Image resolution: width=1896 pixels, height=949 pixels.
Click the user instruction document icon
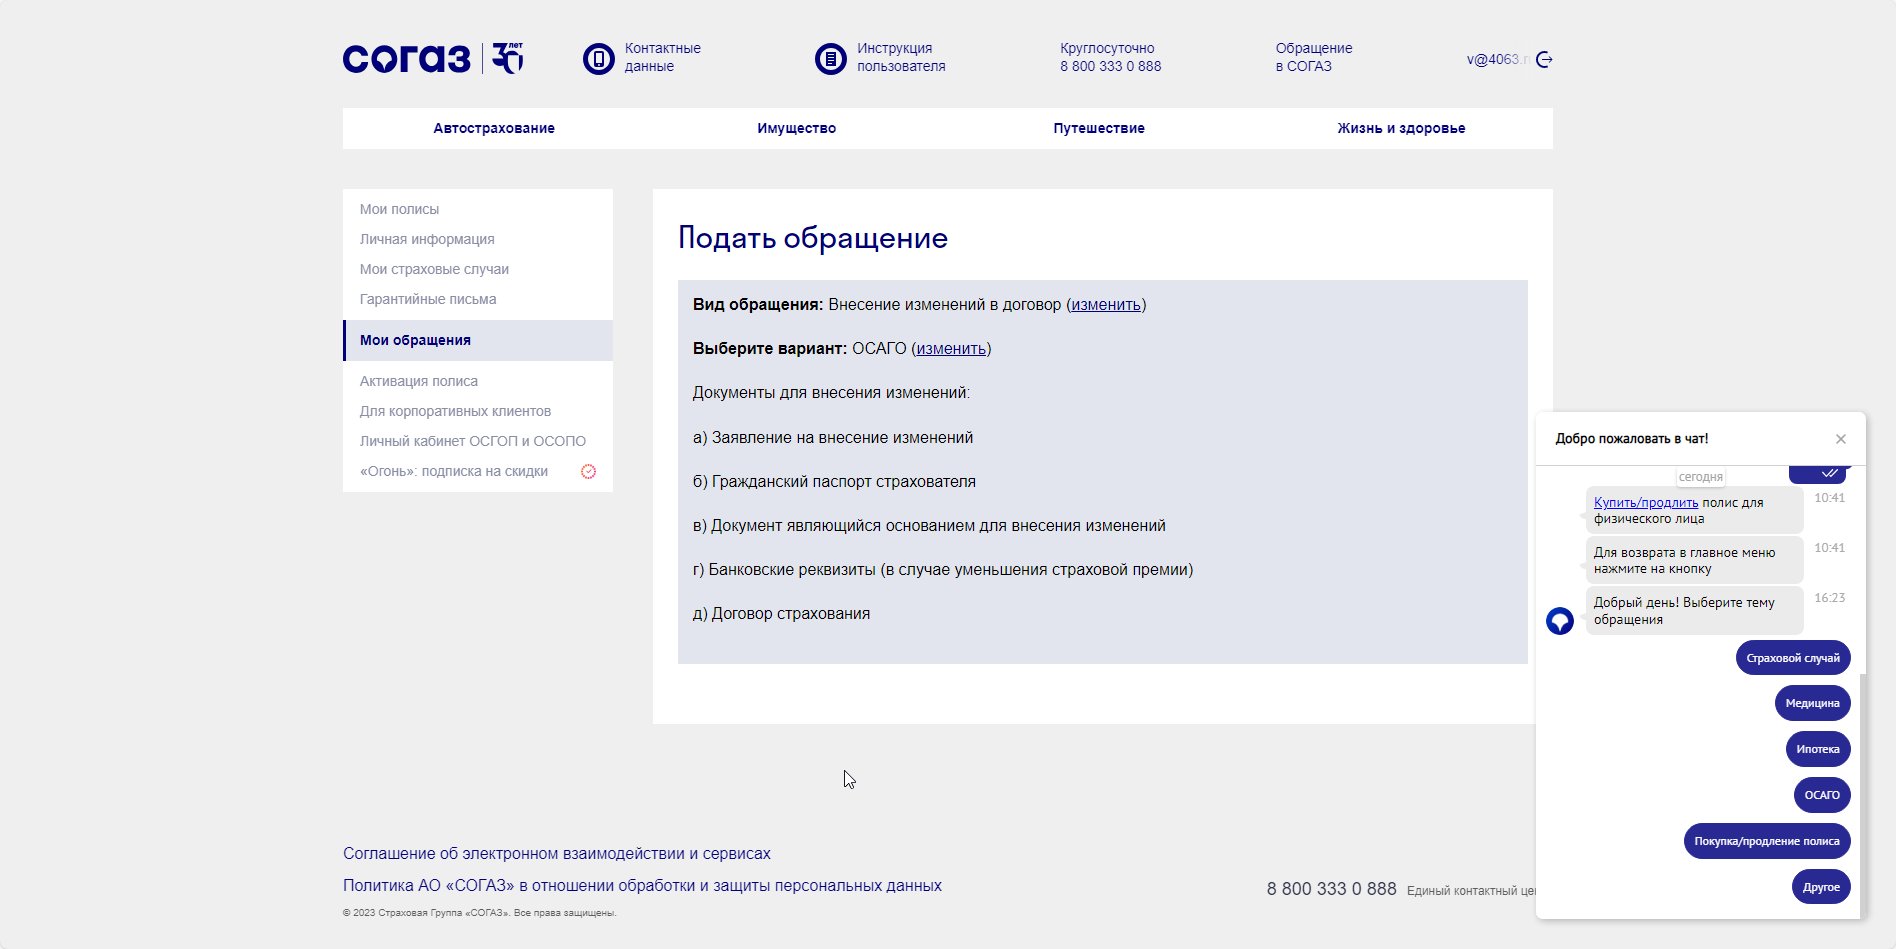click(830, 59)
